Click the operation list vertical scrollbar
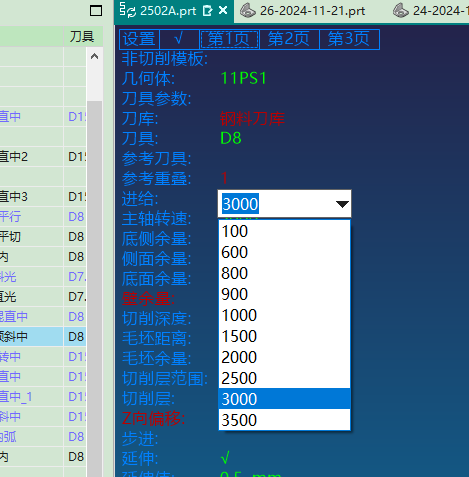The height and width of the screenshot is (477, 469). click(94, 287)
